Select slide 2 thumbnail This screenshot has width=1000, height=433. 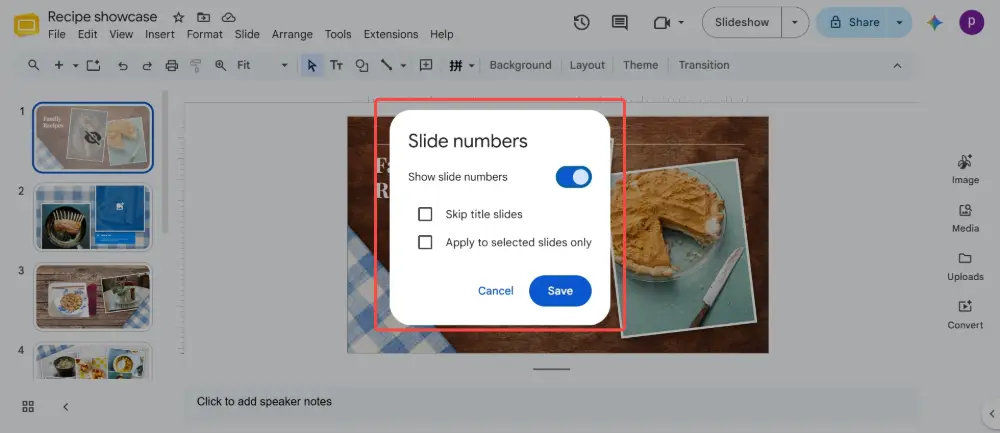(x=92, y=217)
